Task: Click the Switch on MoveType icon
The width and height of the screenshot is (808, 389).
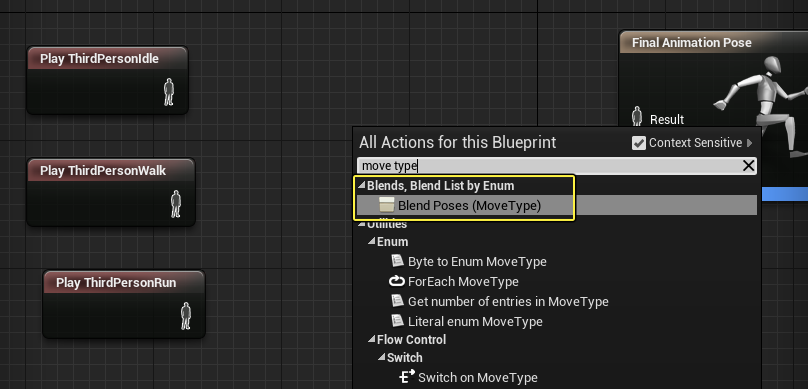Action: (407, 377)
